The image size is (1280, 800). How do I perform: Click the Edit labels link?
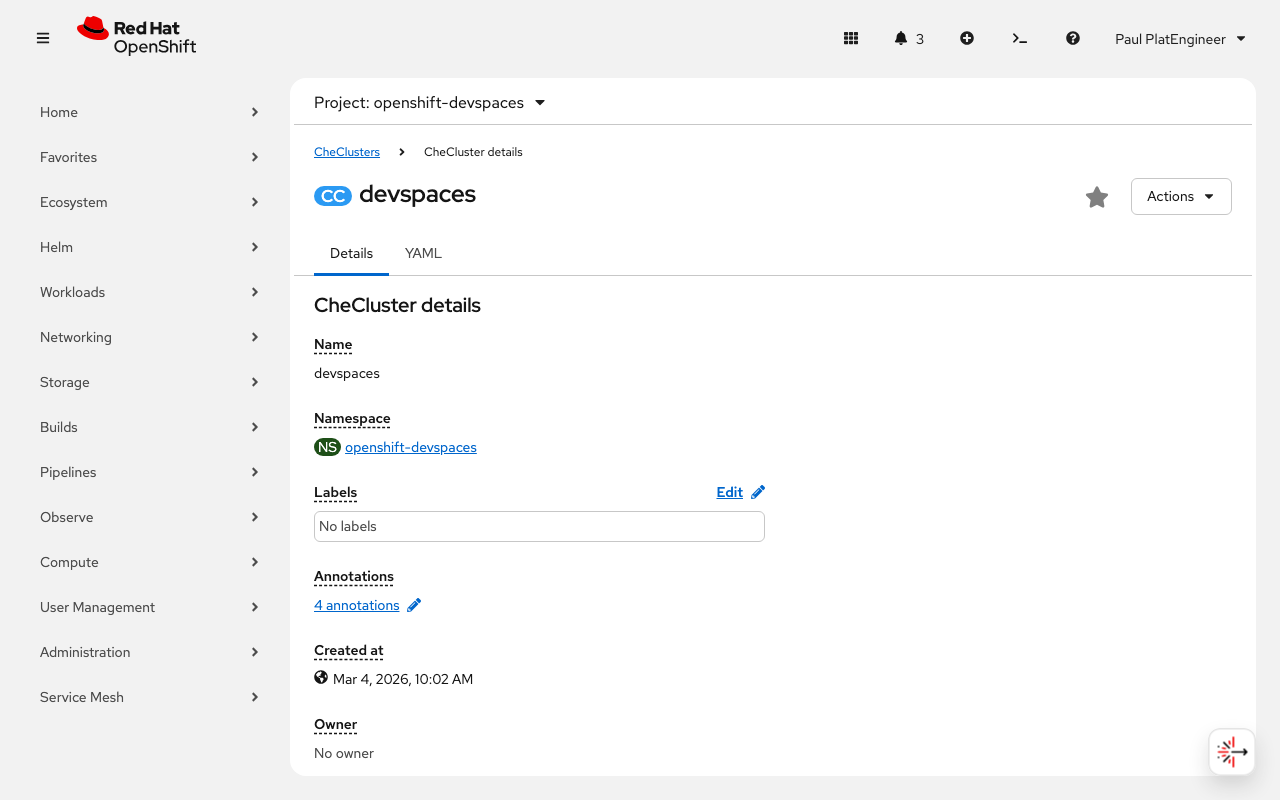click(x=730, y=492)
